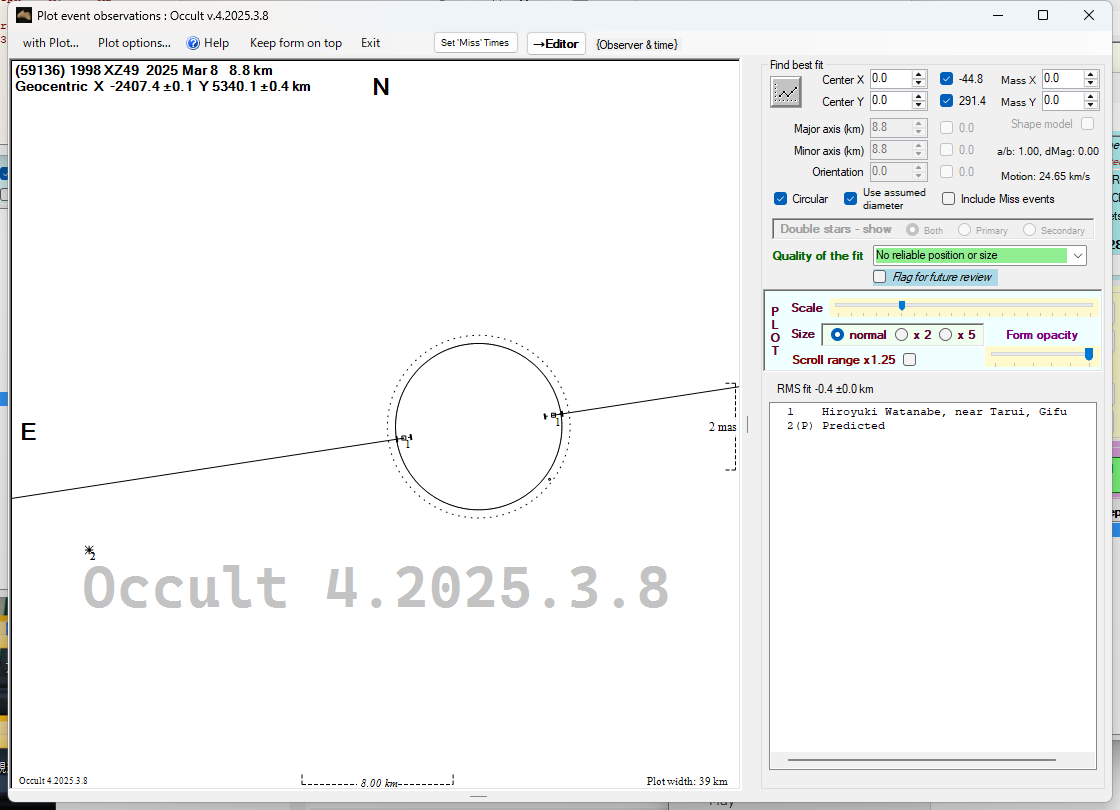Maximize the Plot event observations window
The width and height of the screenshot is (1120, 810).
[1043, 15]
